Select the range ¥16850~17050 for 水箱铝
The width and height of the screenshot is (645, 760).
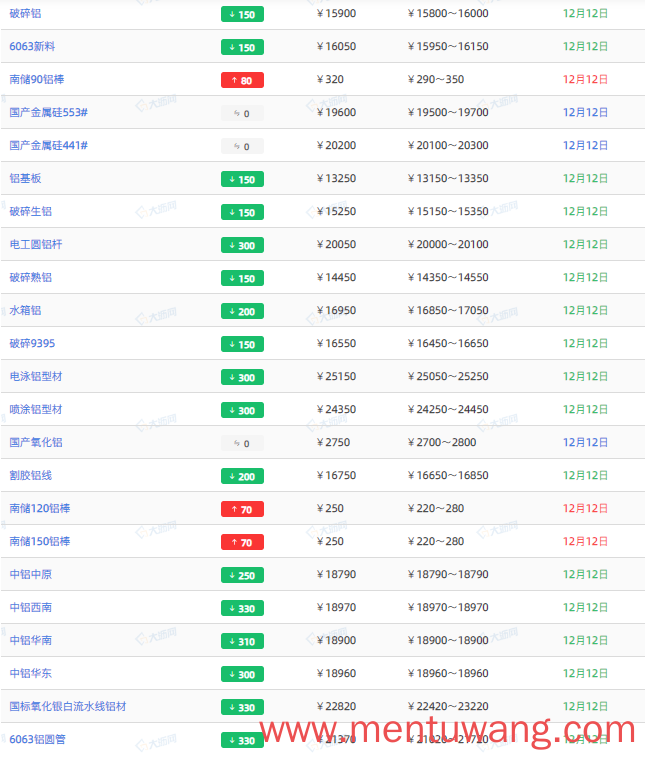click(x=448, y=310)
